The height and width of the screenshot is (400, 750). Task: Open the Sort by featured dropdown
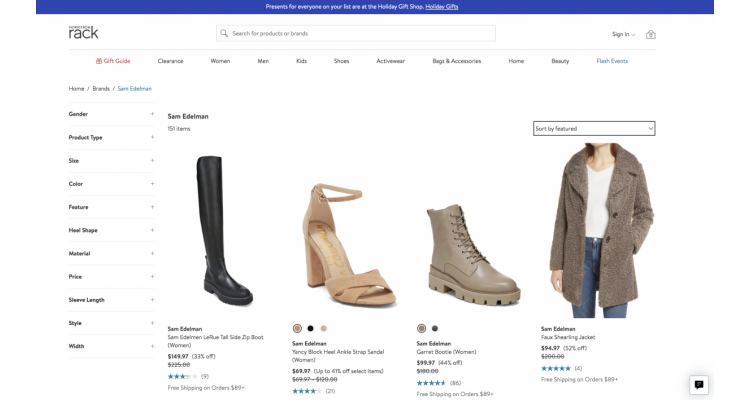[594, 128]
